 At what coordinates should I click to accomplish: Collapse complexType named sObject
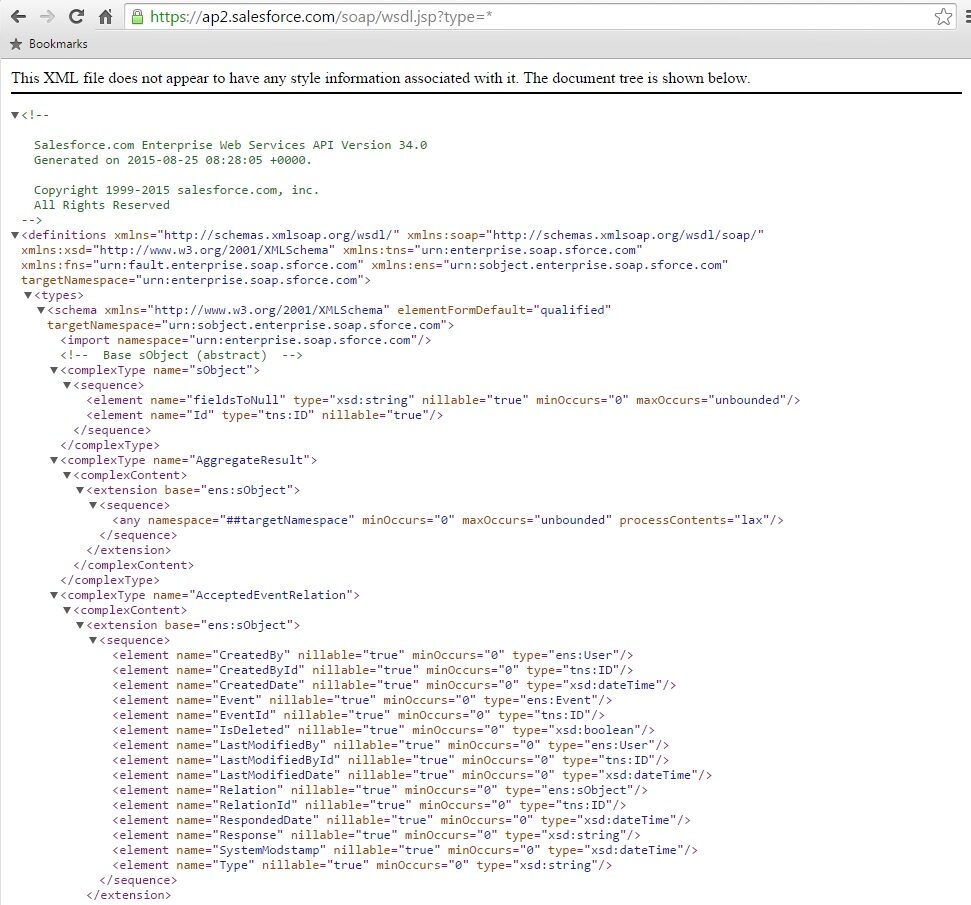tap(54, 370)
